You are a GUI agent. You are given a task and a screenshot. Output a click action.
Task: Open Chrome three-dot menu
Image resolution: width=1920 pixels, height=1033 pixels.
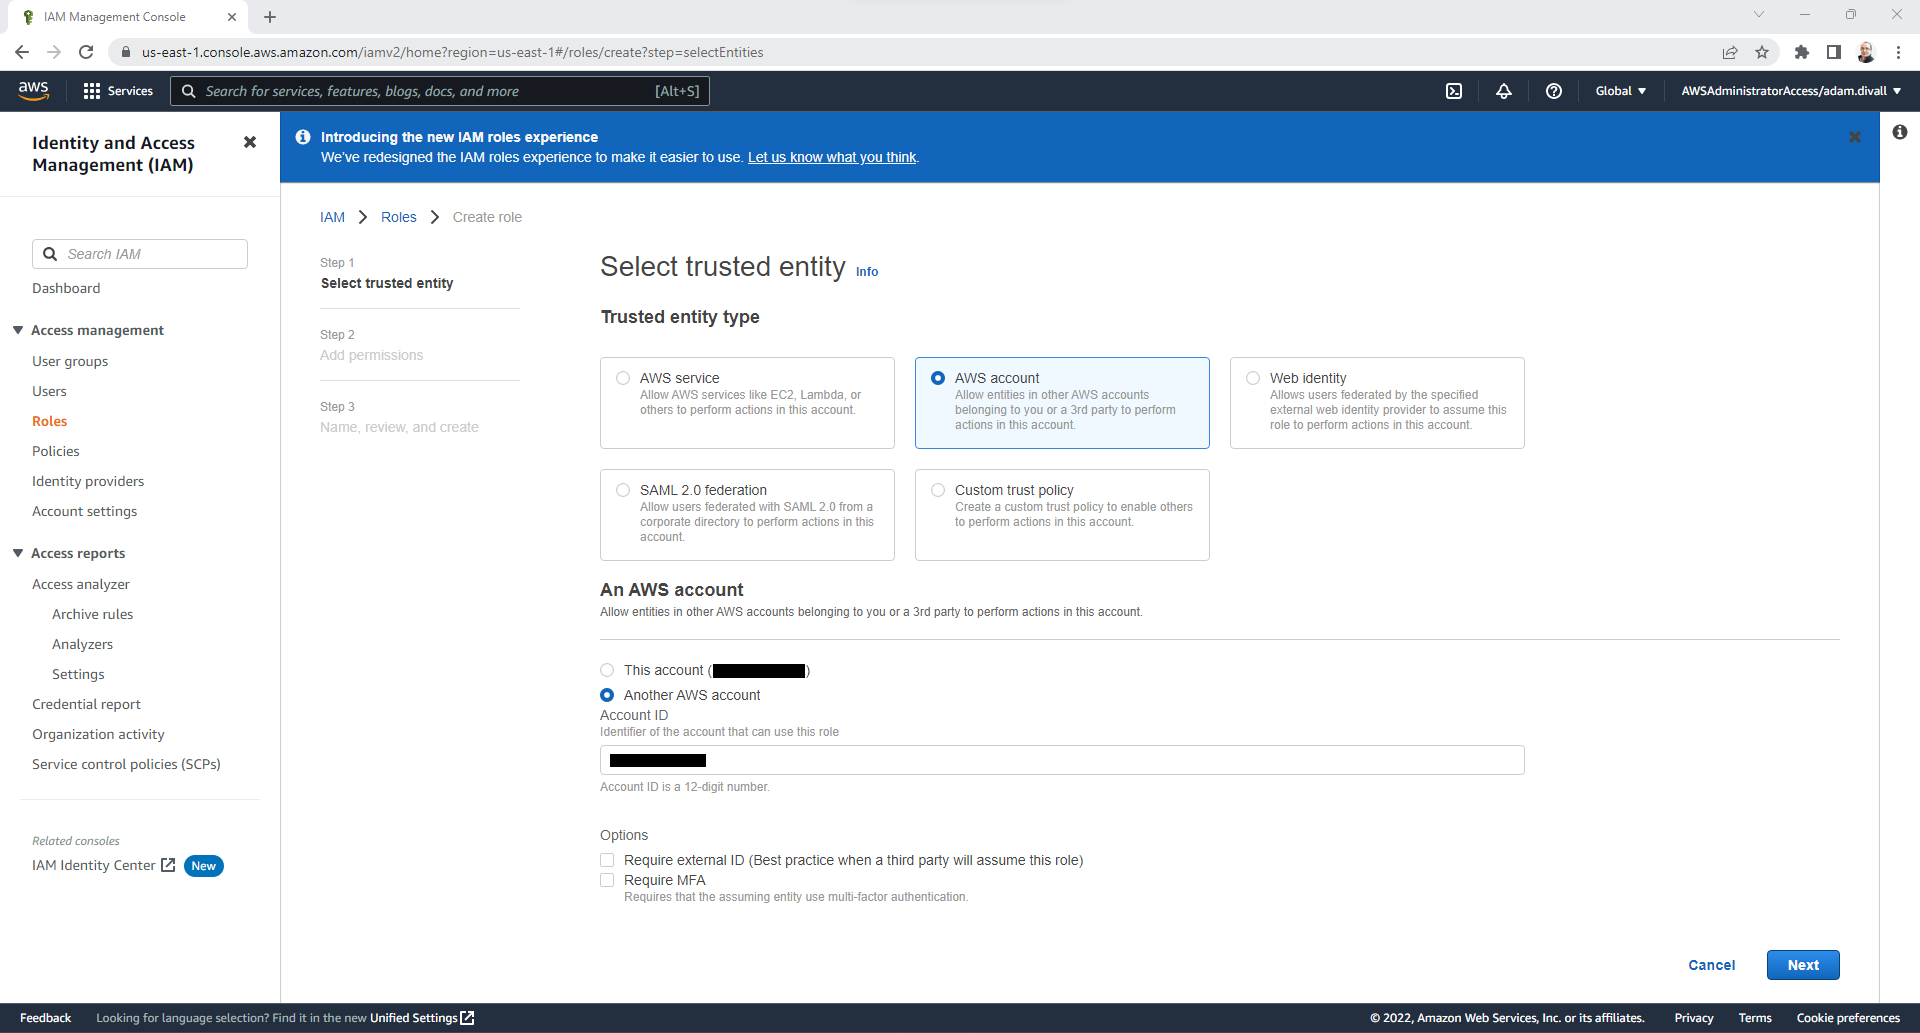(1898, 52)
